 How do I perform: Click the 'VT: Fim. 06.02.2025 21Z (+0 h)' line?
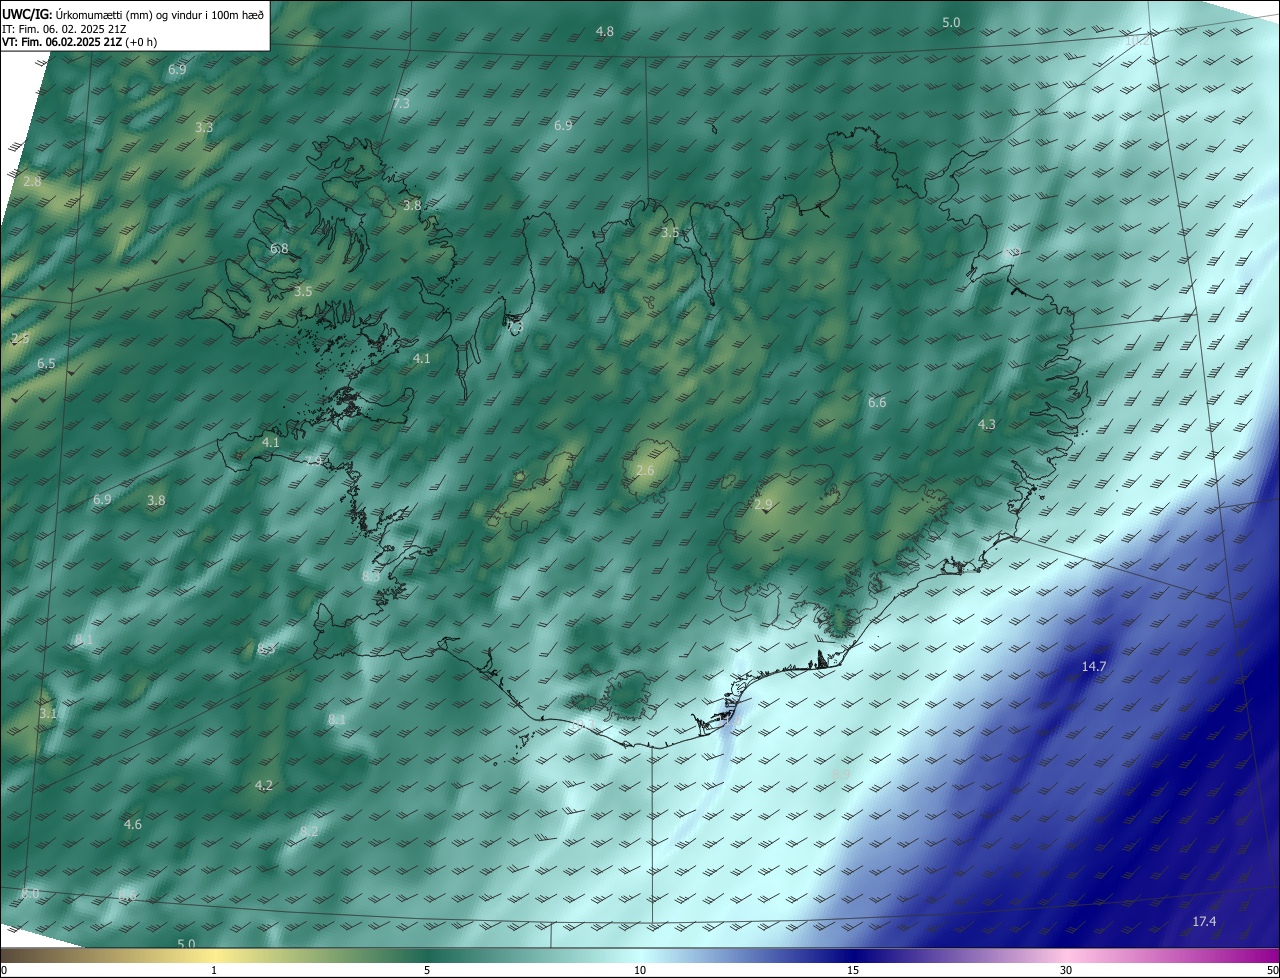80,42
